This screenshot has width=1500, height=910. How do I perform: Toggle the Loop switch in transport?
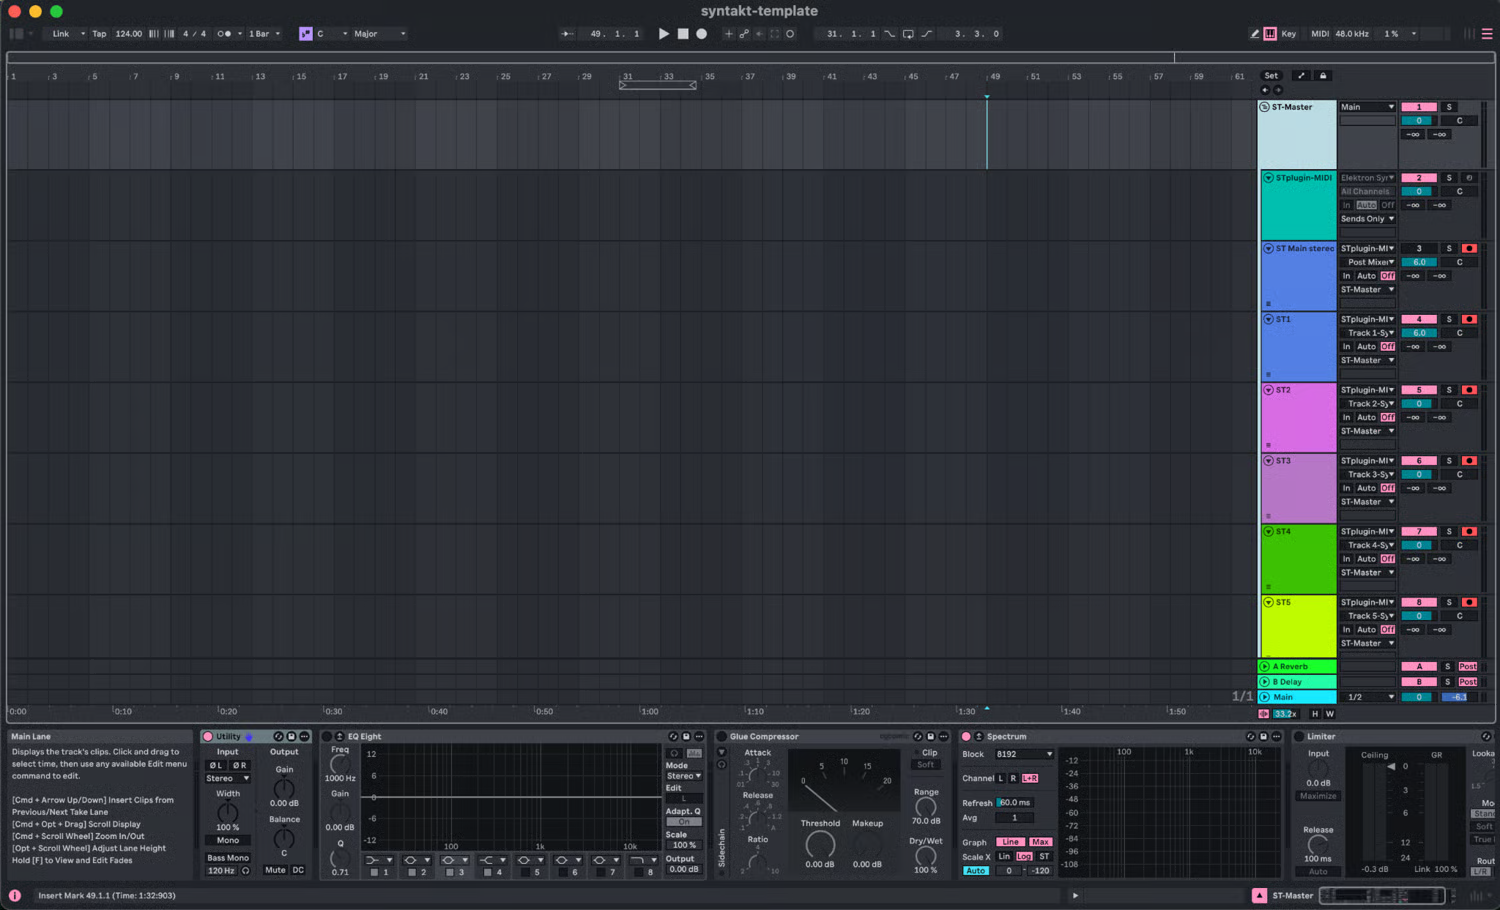click(x=908, y=34)
